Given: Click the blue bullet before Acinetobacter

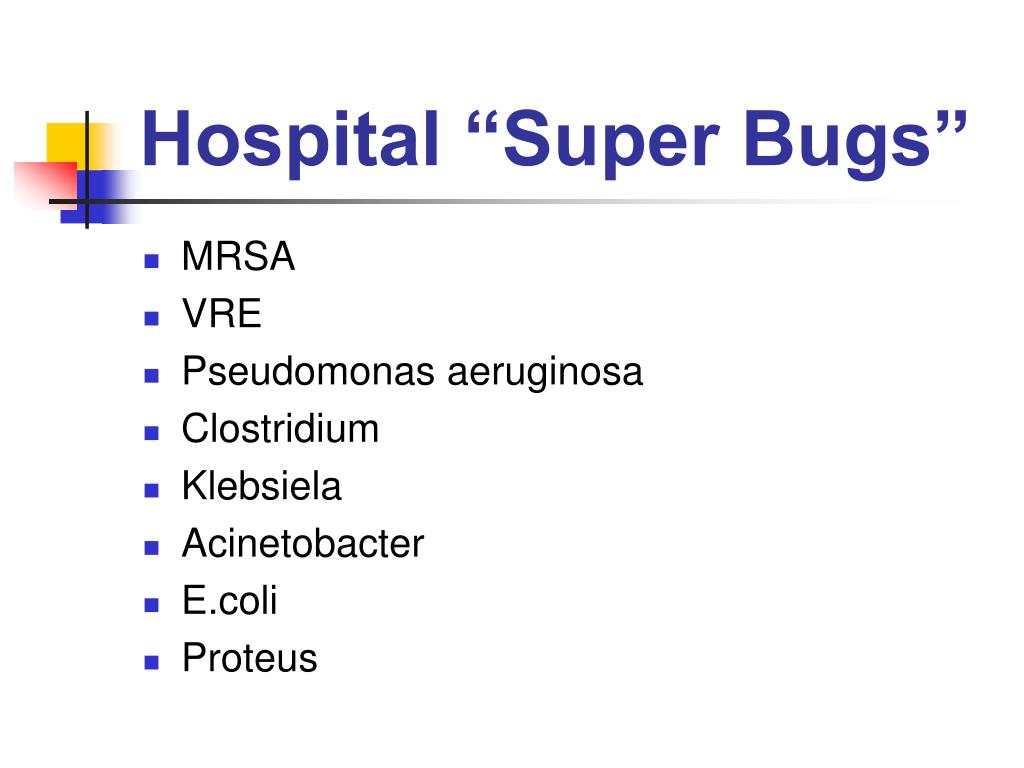Looking at the screenshot, I should pyautogui.click(x=152, y=548).
